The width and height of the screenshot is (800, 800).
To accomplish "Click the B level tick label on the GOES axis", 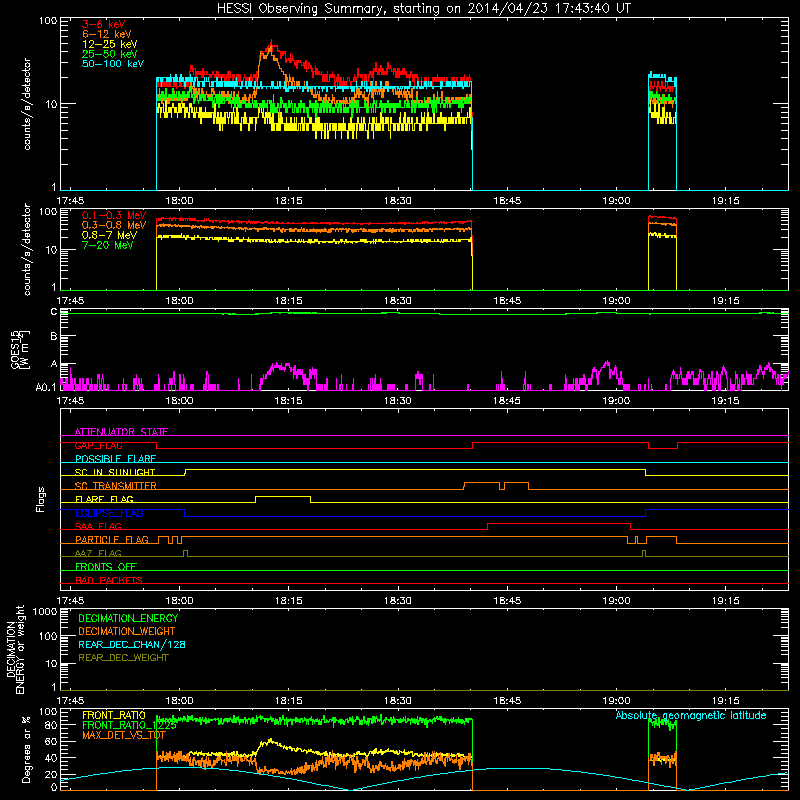I will [x=54, y=337].
